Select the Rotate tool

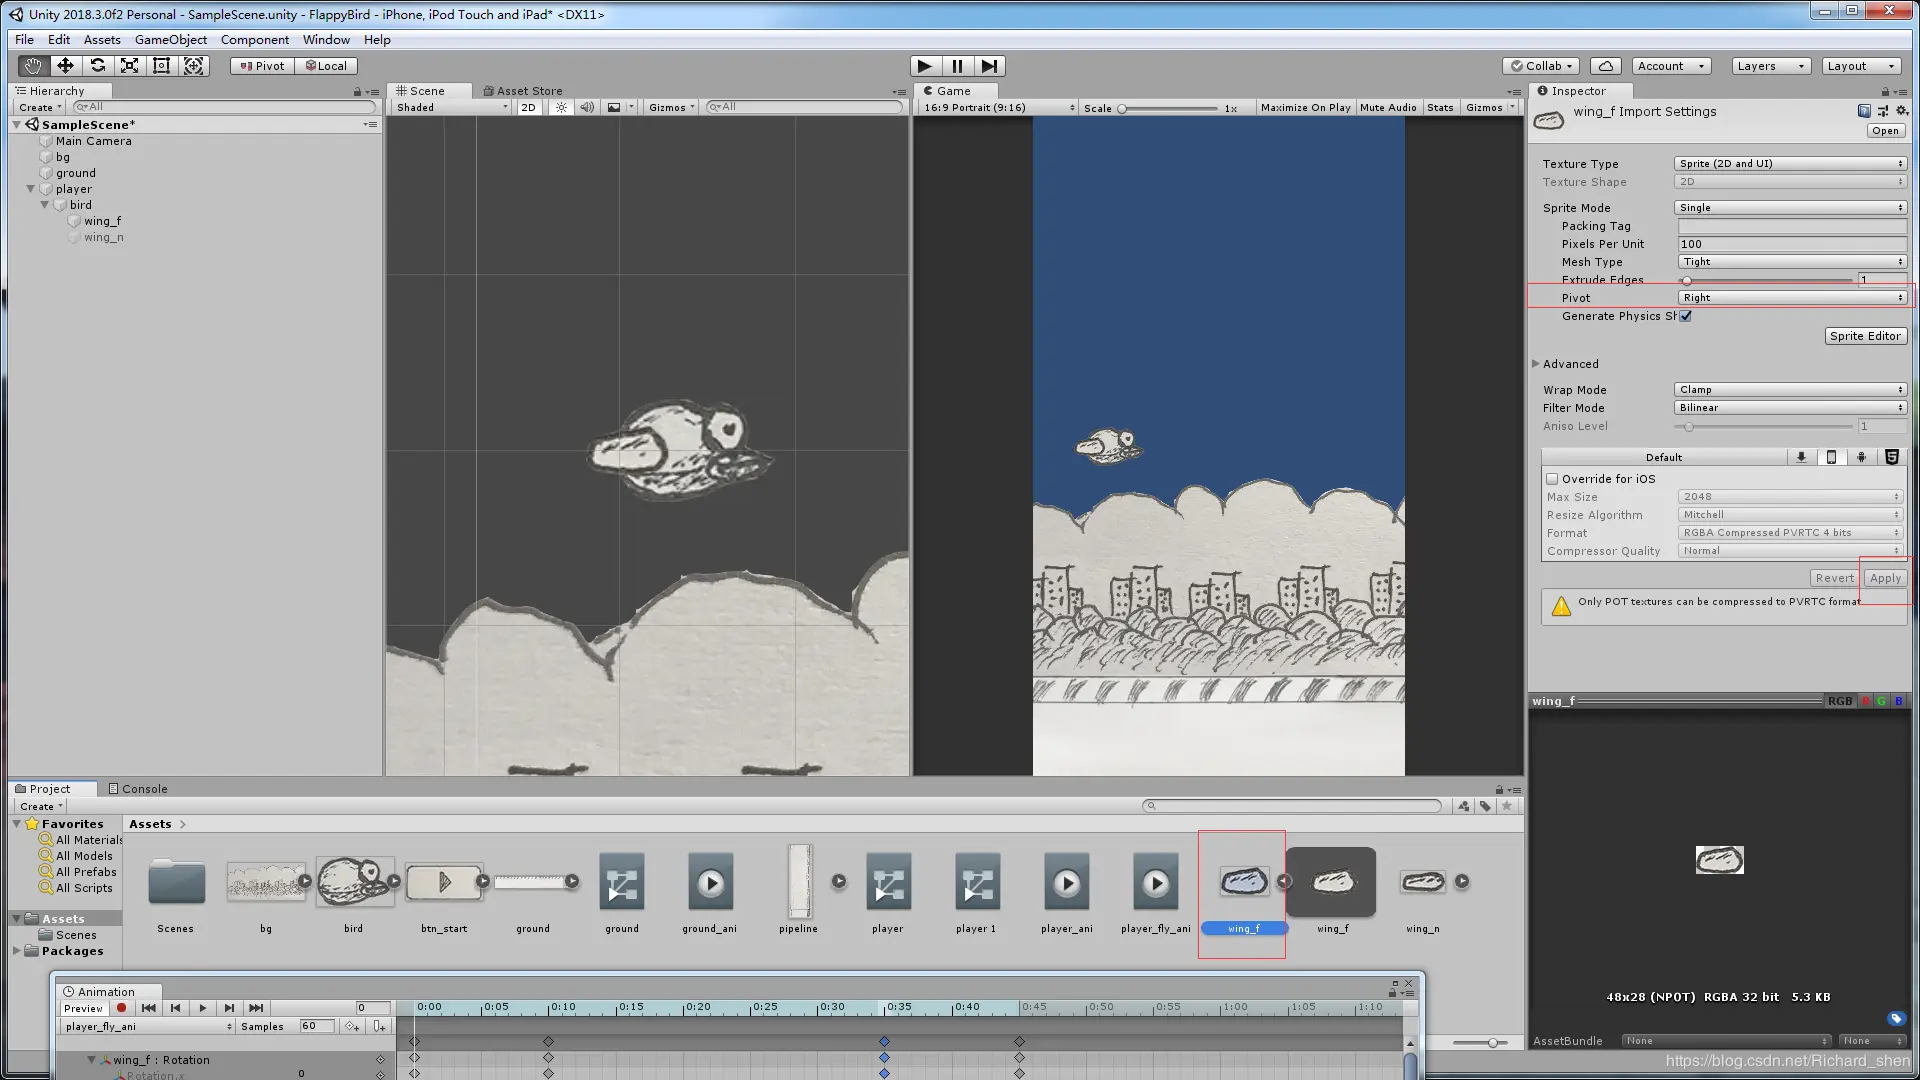pos(97,66)
